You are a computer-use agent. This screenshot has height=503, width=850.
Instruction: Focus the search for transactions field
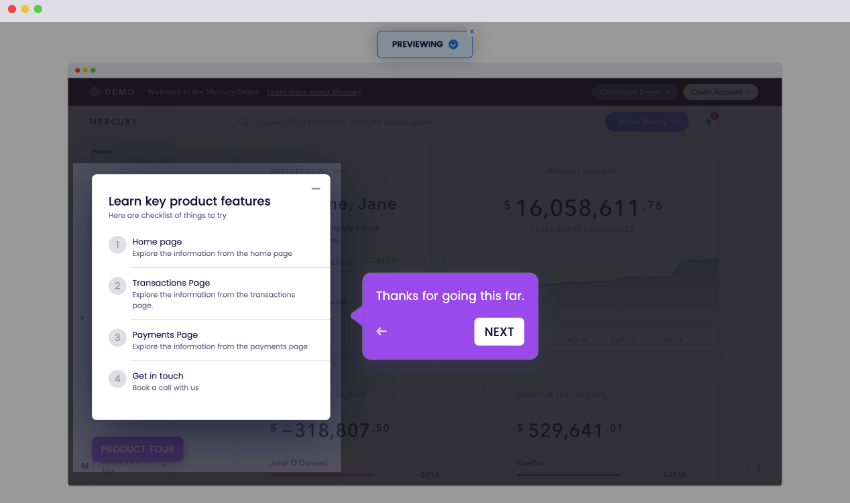[x=355, y=122]
